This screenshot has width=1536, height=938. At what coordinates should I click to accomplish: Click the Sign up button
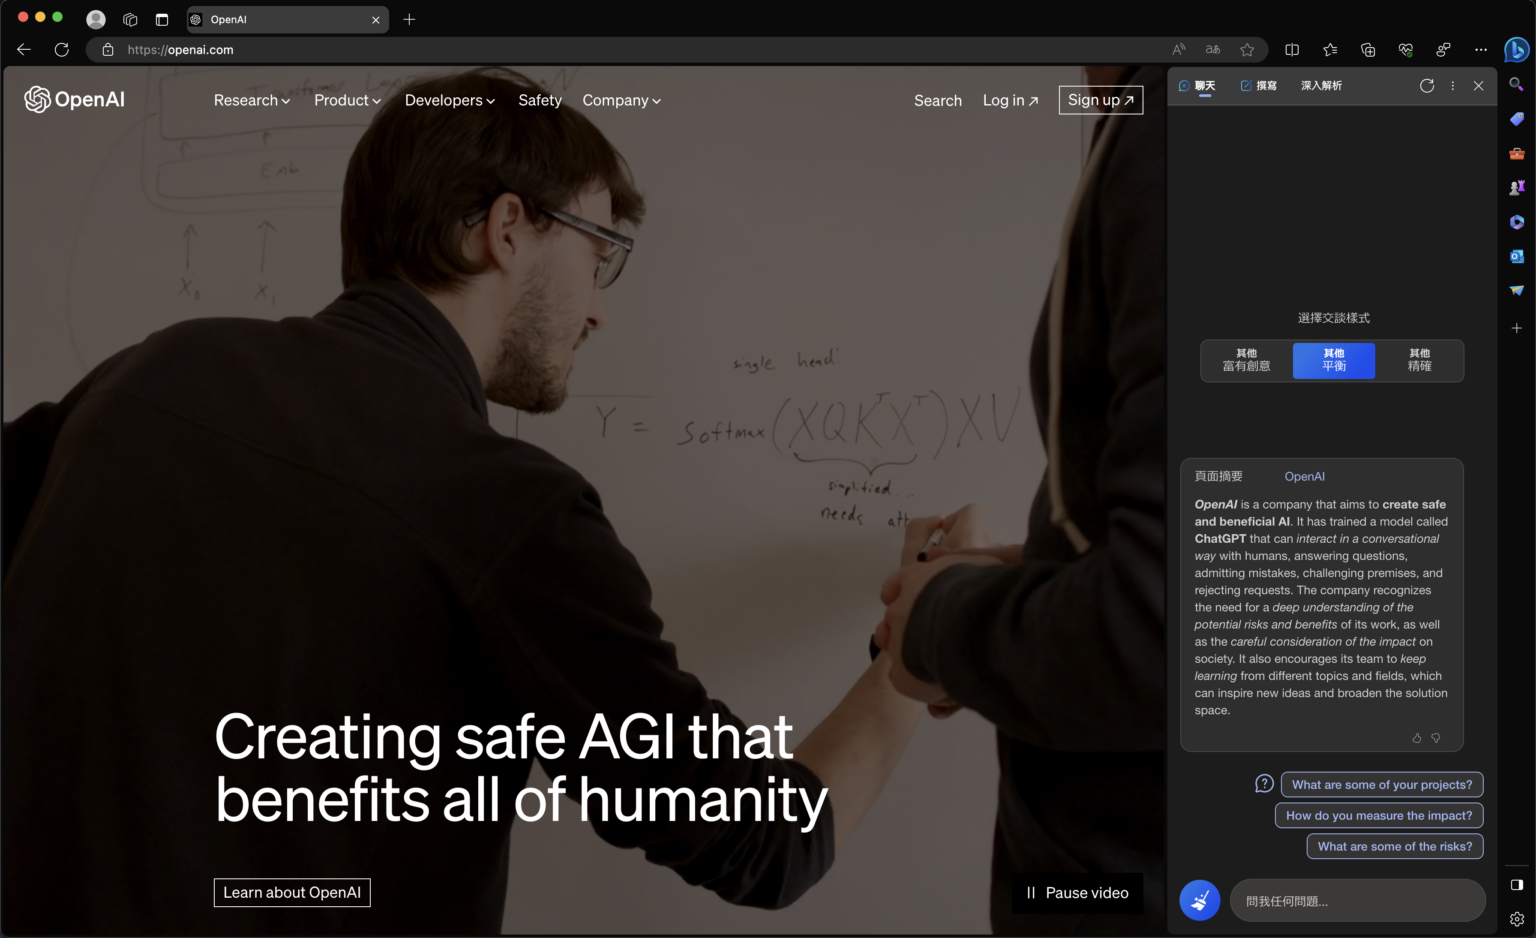click(x=1100, y=100)
